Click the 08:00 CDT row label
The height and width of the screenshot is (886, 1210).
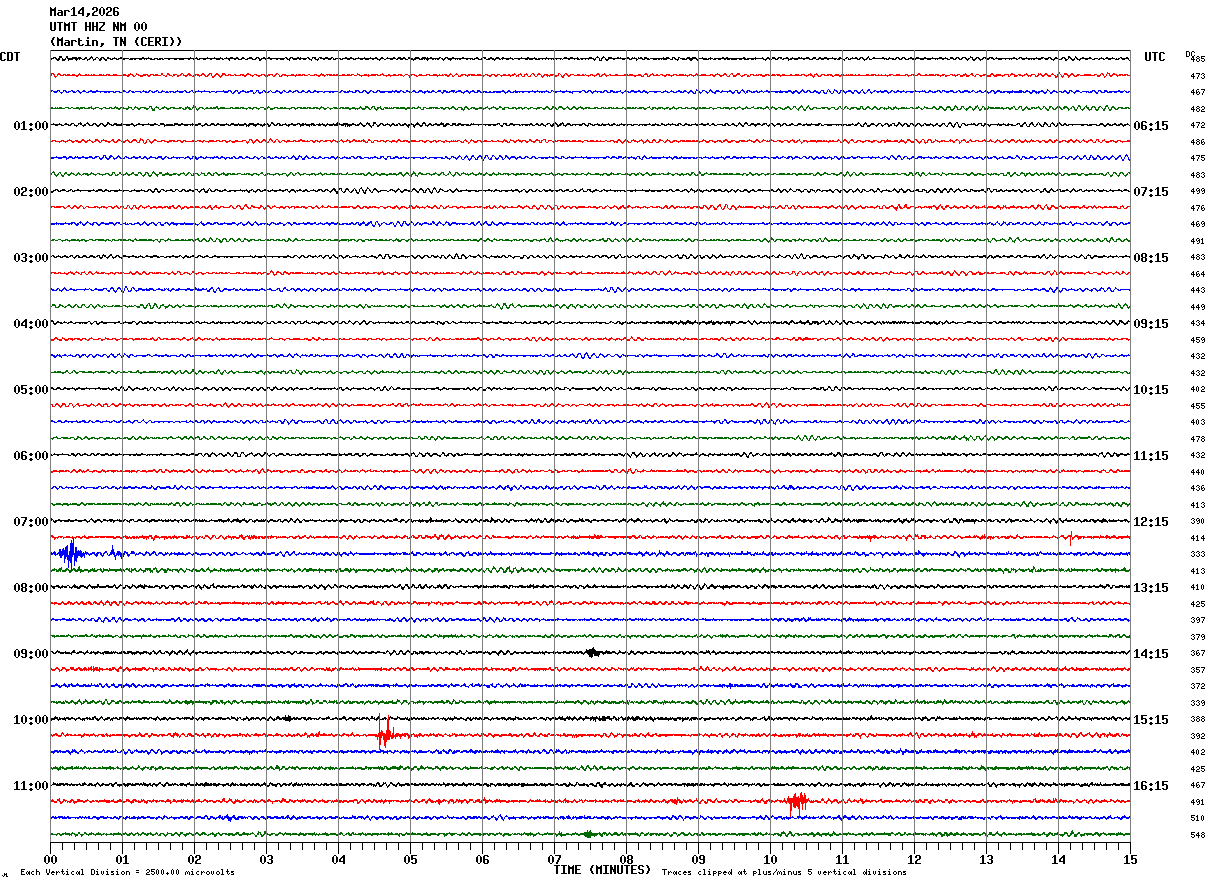click(x=31, y=588)
